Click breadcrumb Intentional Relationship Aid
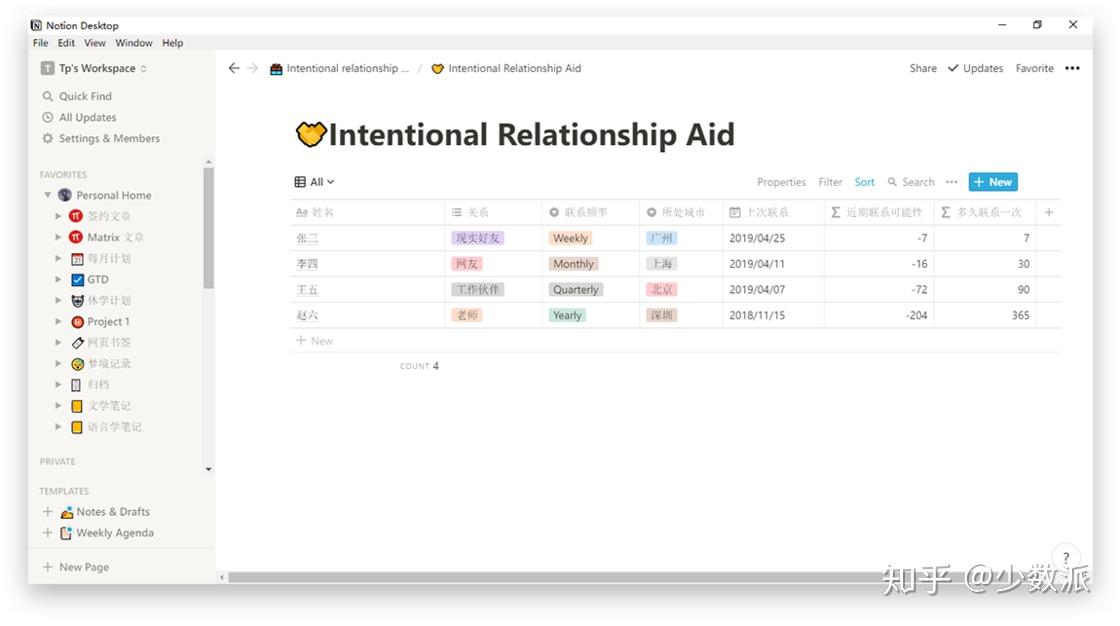The image size is (1120, 626). 506,69
